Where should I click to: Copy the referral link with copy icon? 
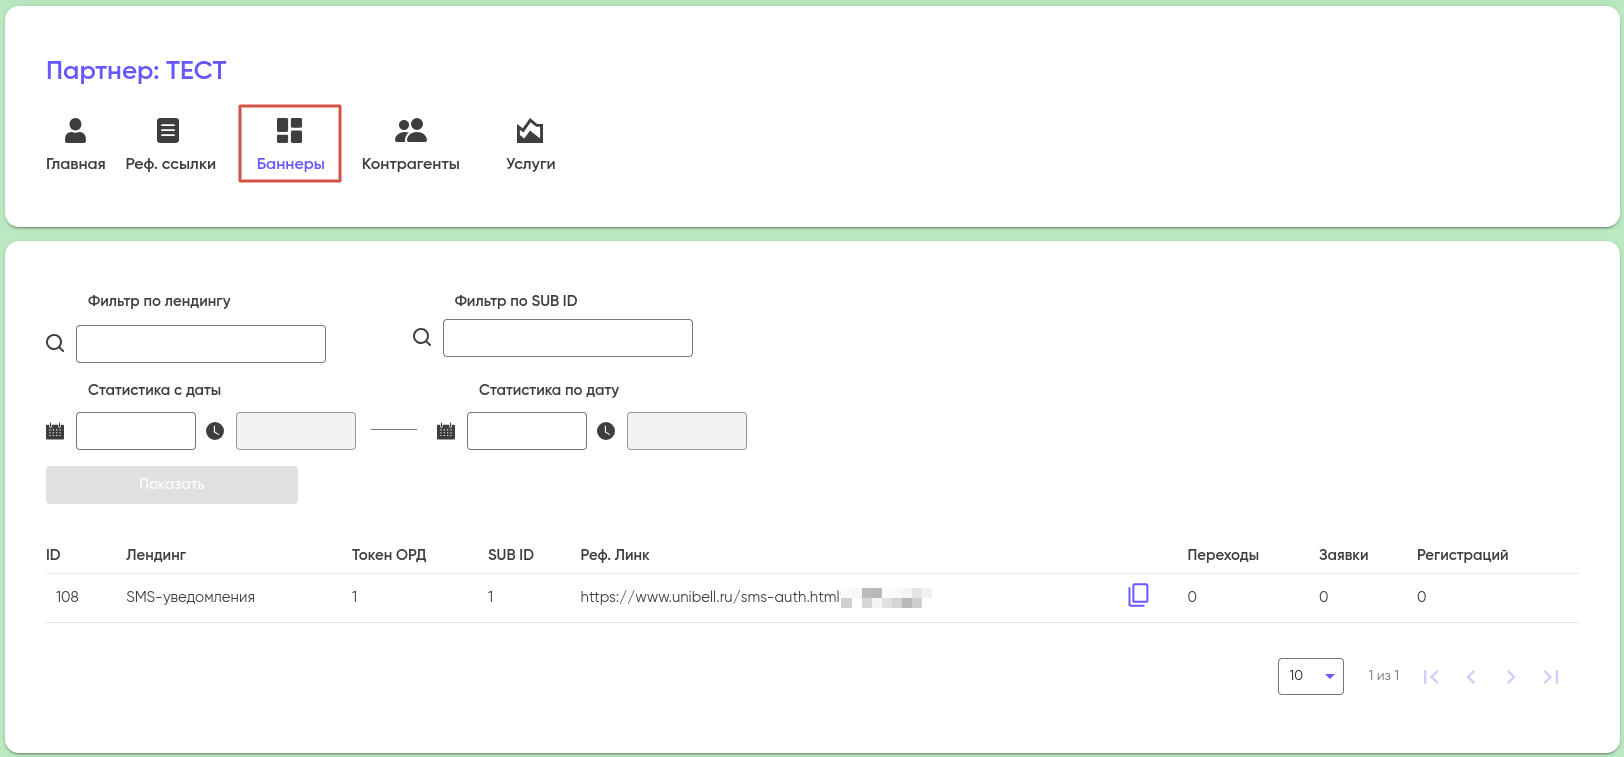pos(1138,595)
